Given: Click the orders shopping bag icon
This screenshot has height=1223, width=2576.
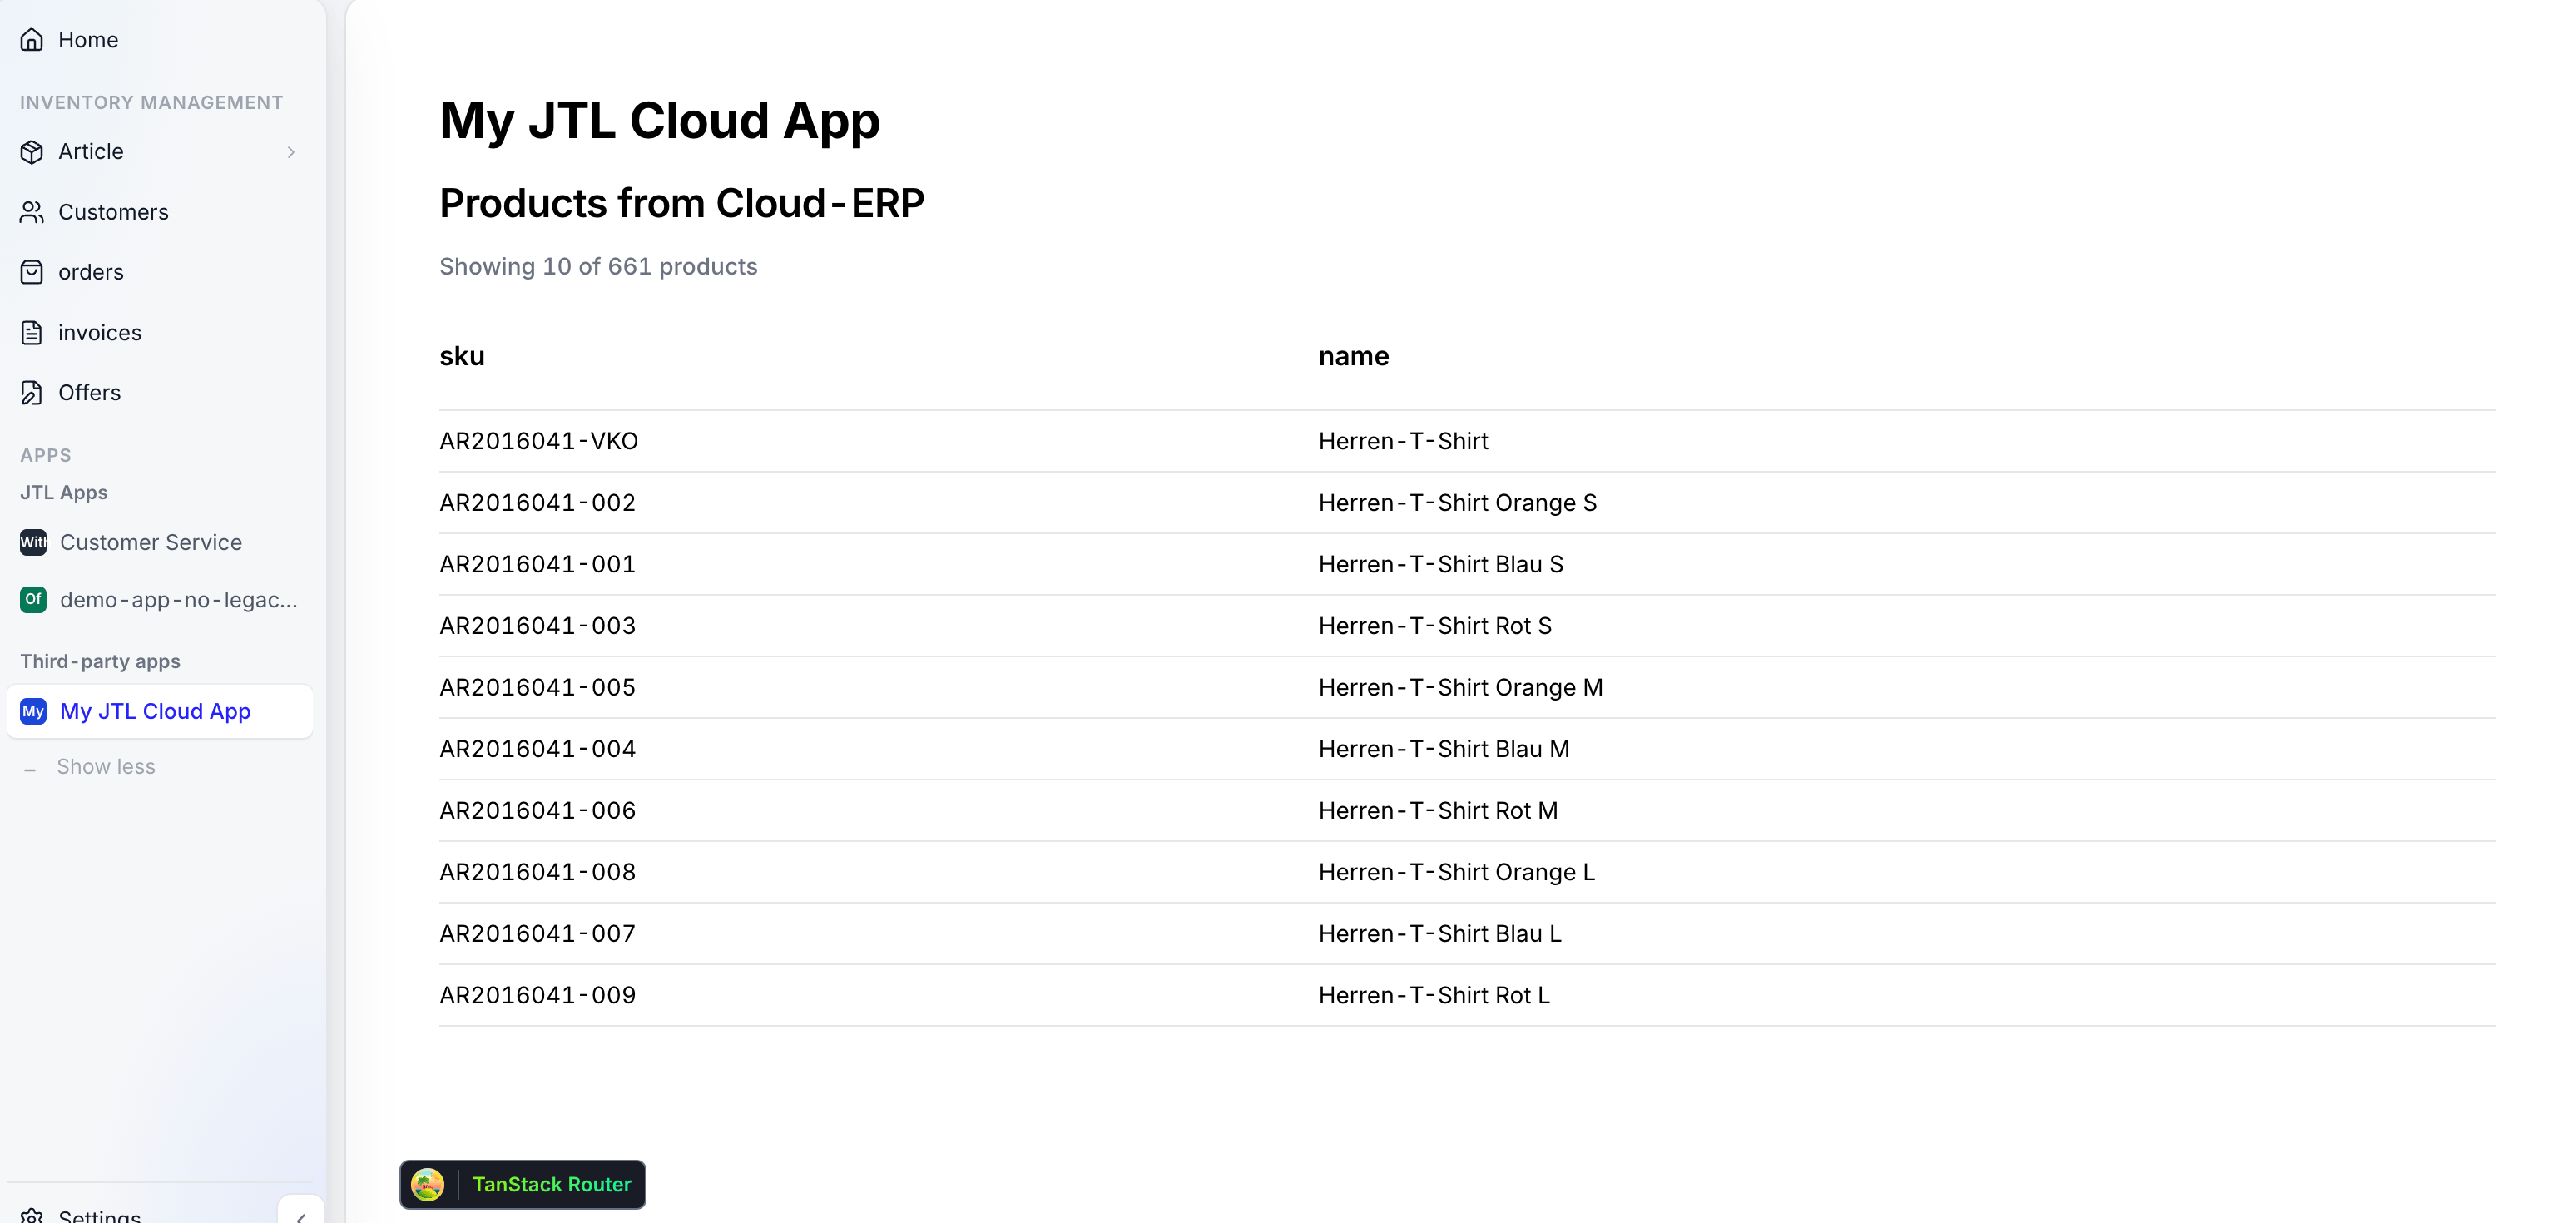Looking at the screenshot, I should [32, 272].
